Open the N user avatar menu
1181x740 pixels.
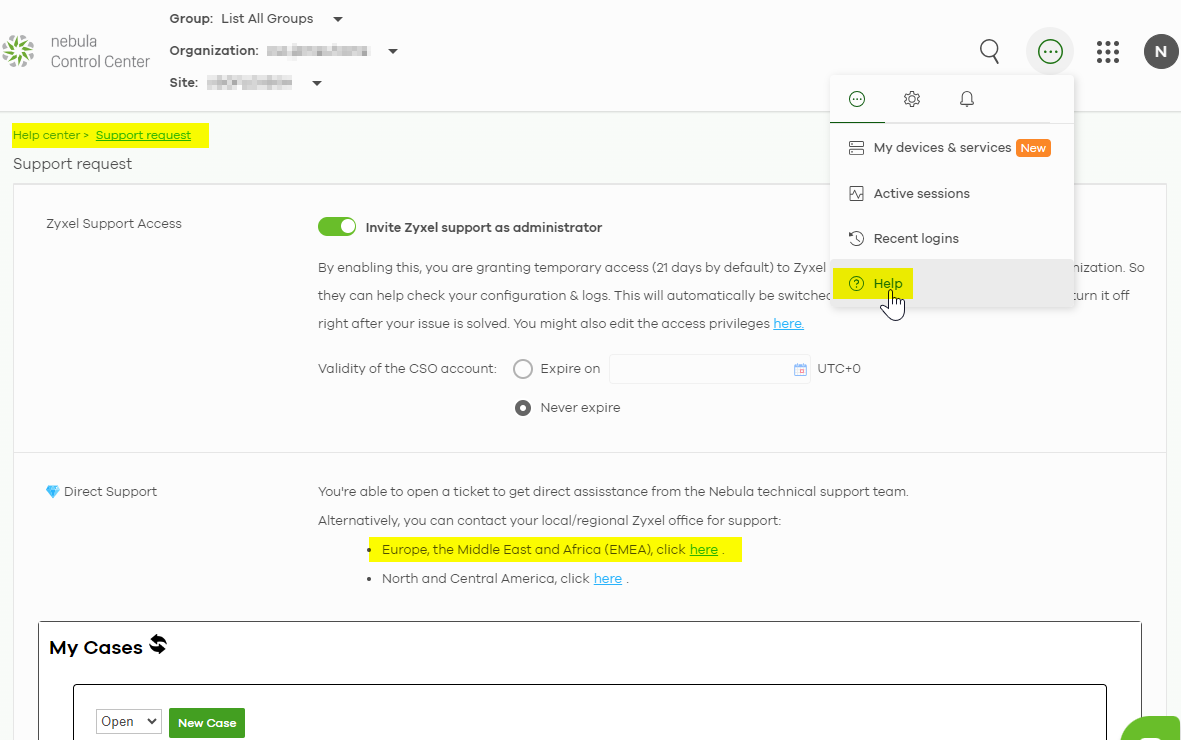click(x=1161, y=51)
